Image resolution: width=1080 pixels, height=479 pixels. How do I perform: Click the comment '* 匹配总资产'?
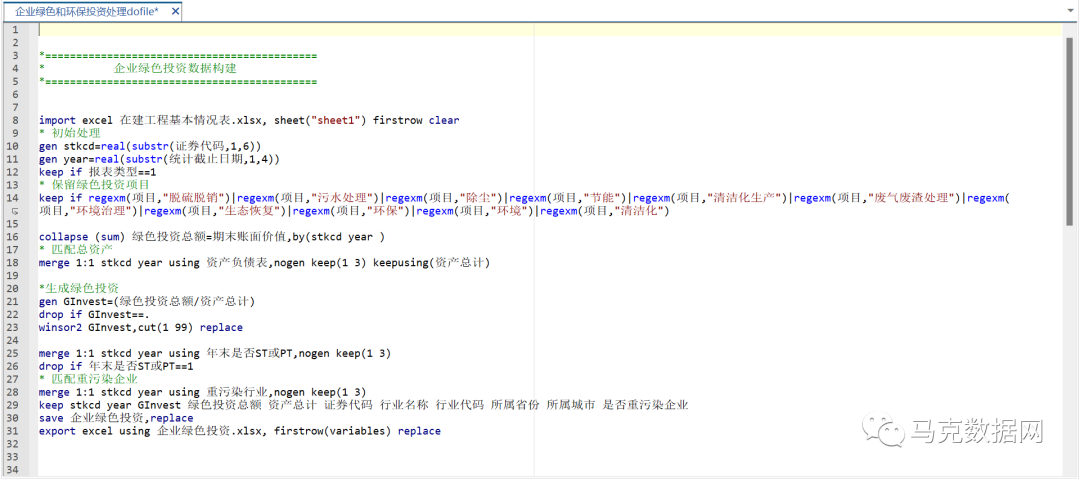click(x=76, y=249)
